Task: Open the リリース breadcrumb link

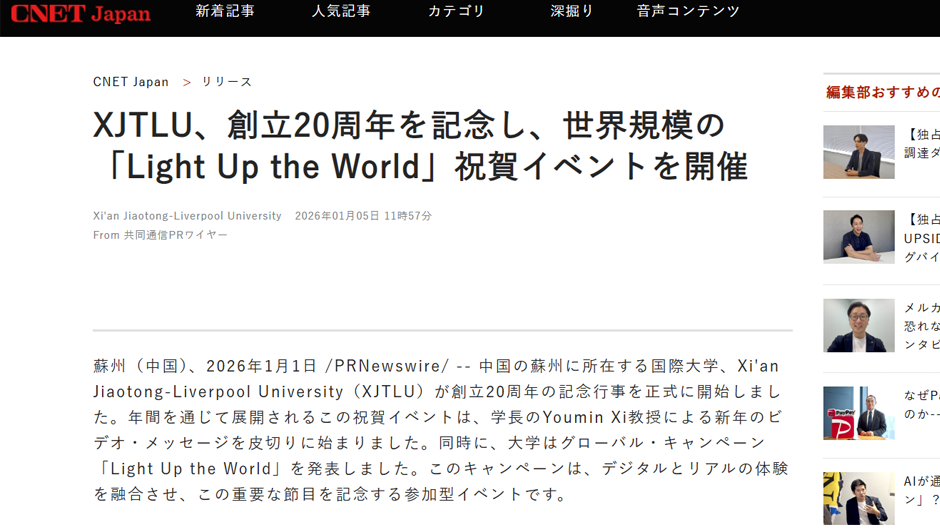Action: tap(227, 82)
